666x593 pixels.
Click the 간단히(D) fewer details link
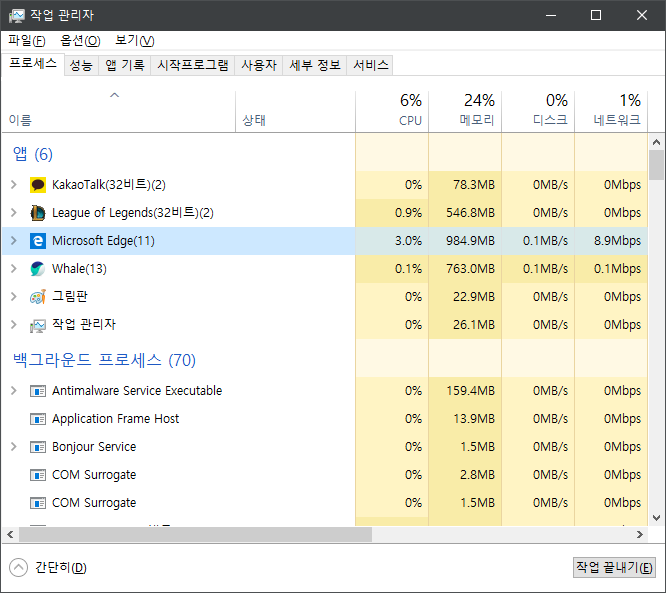61,568
